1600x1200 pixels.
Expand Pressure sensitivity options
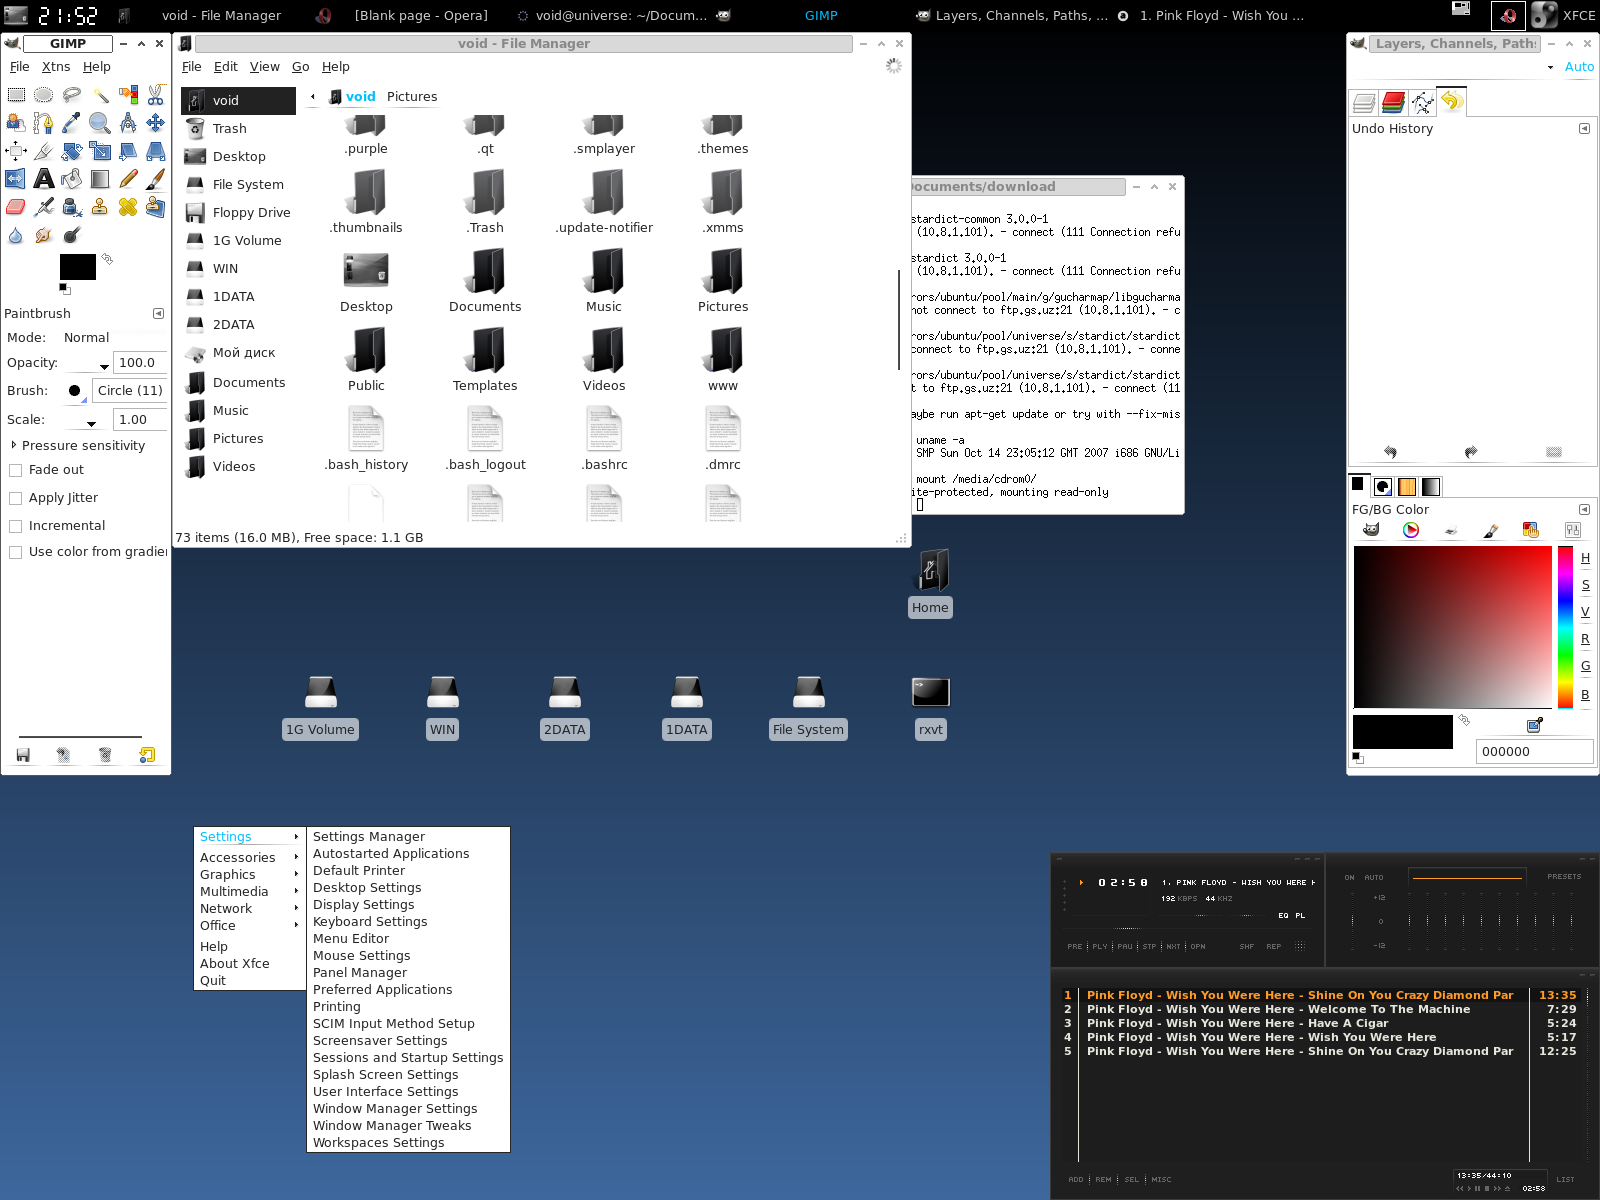(x=14, y=445)
